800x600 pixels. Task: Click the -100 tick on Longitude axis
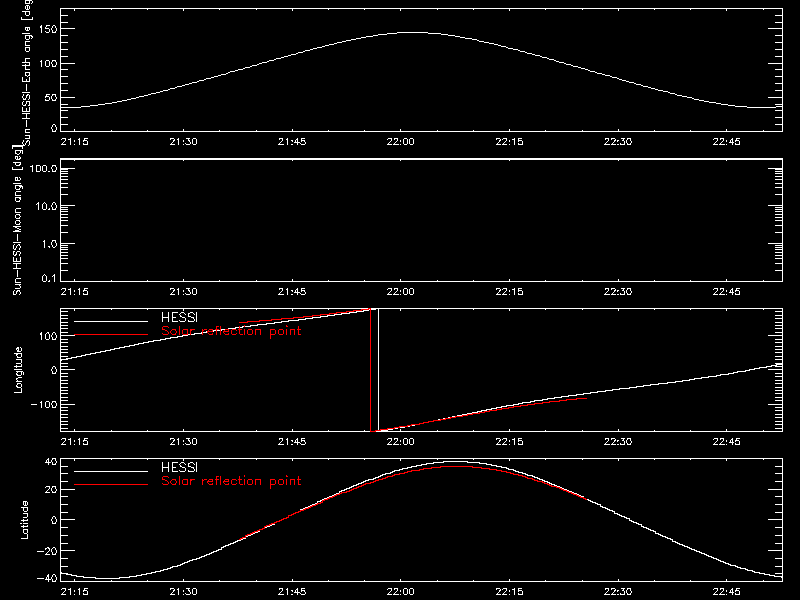click(x=44, y=404)
